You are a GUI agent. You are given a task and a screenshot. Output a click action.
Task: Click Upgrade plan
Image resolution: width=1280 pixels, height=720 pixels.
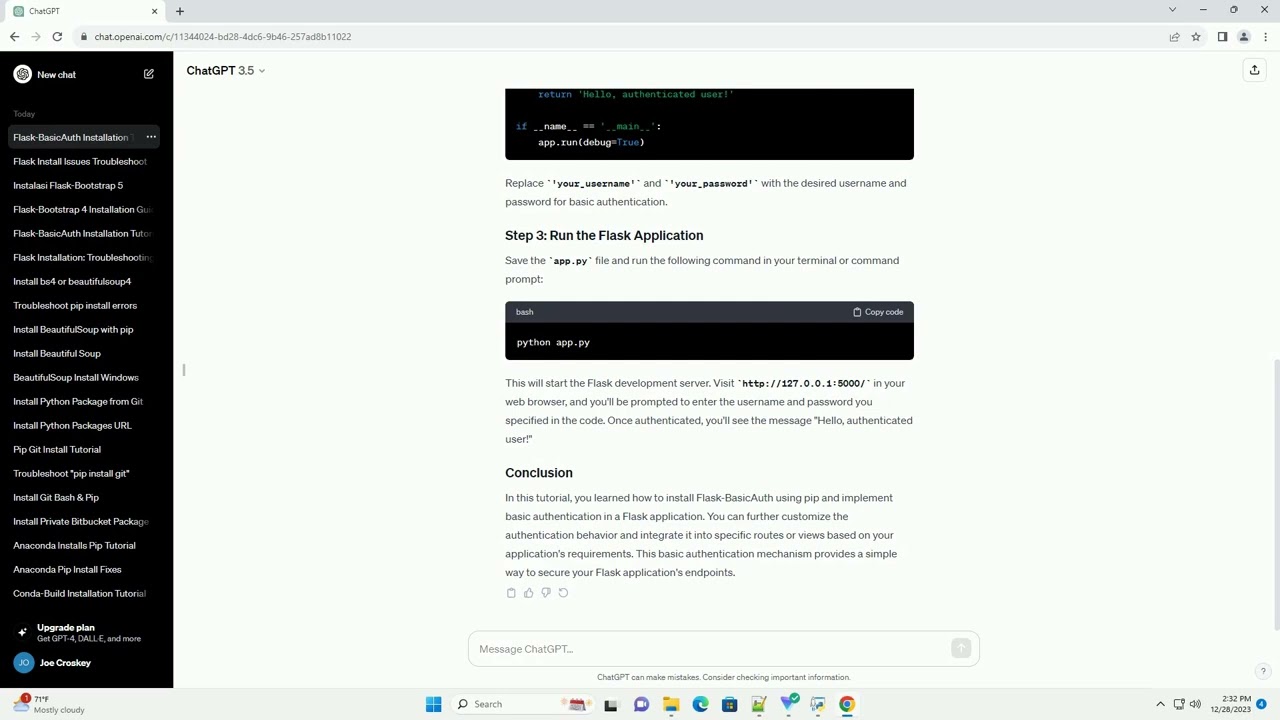point(86,632)
